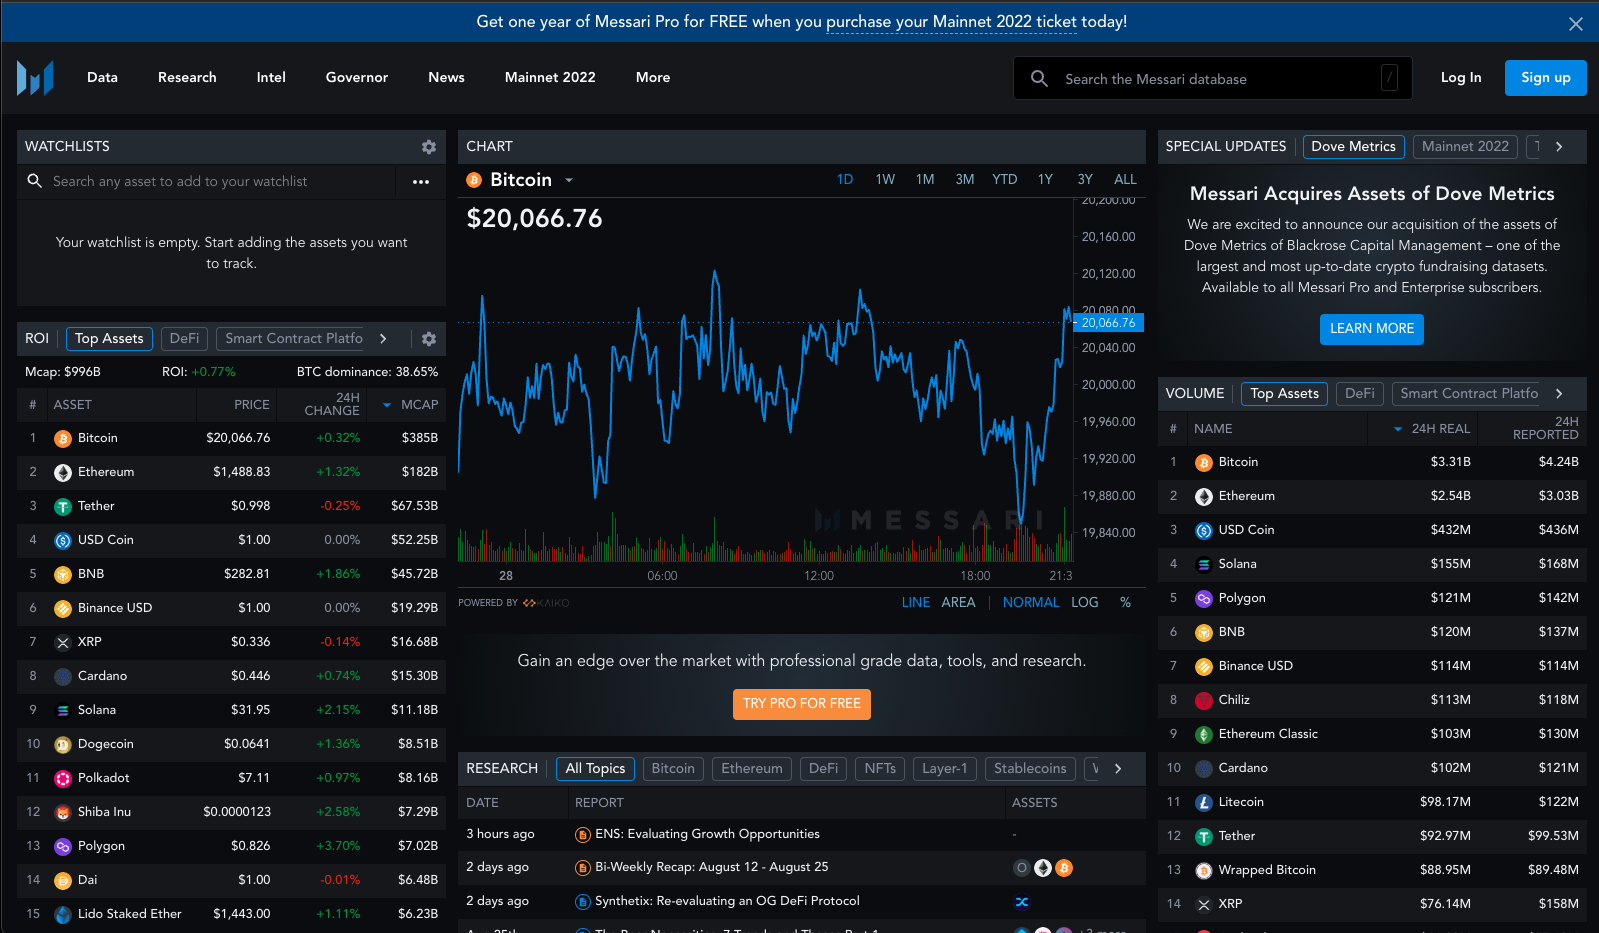Open the Data navigation menu
Screen dimensions: 1599x933
[x=102, y=78]
